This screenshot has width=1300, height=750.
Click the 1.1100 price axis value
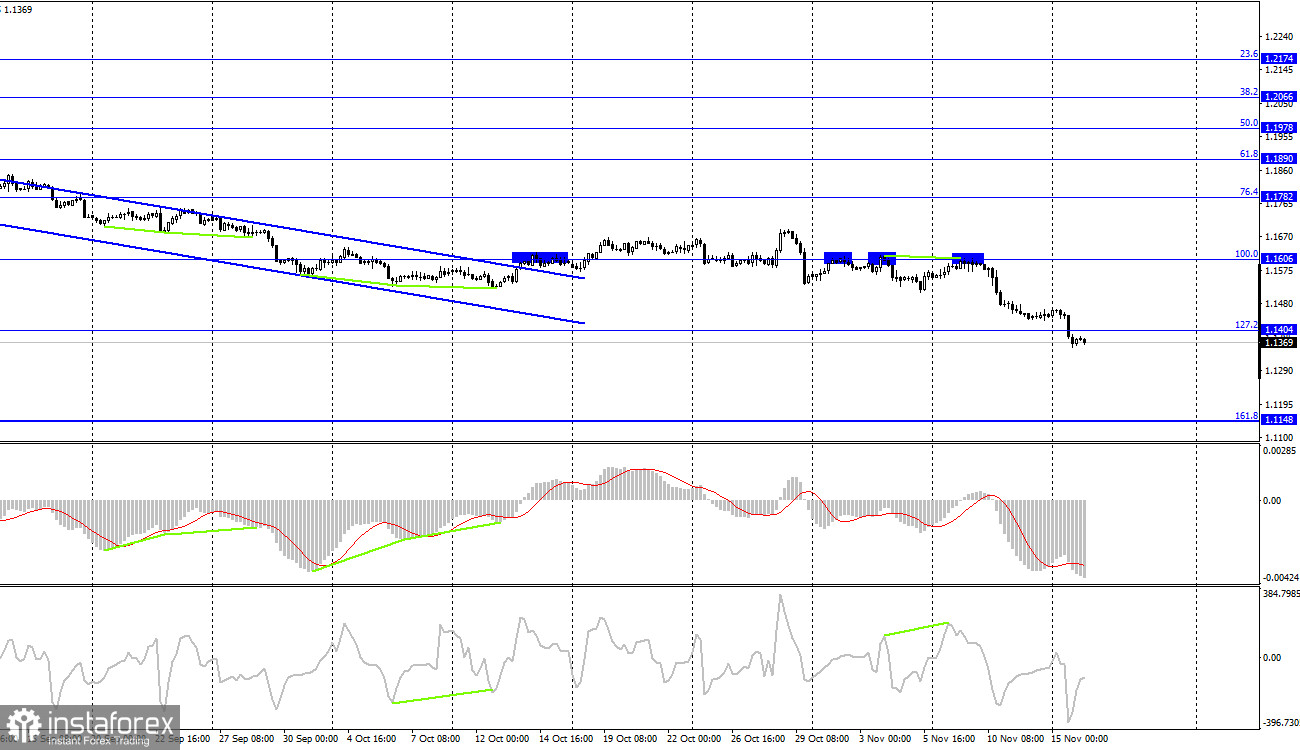[1280, 437]
